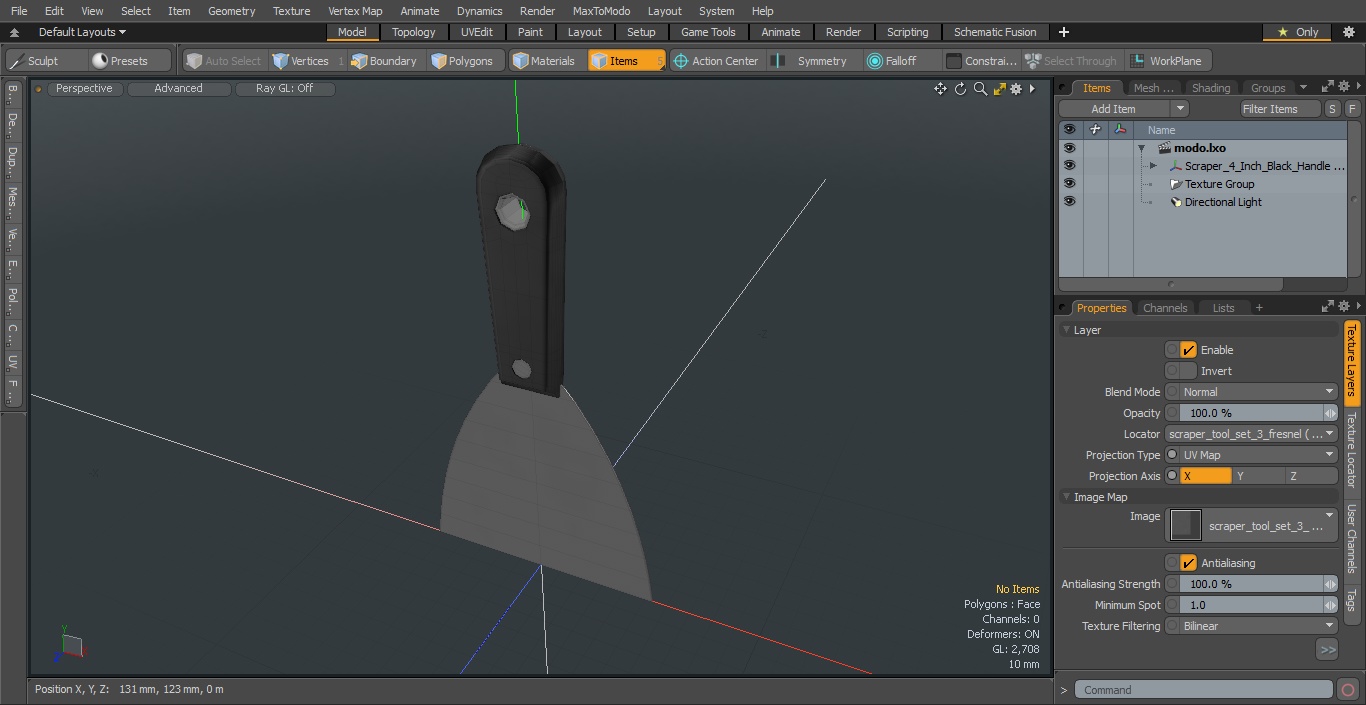1366x705 pixels.
Task: Switch to Materials selection mode
Action: point(547,61)
